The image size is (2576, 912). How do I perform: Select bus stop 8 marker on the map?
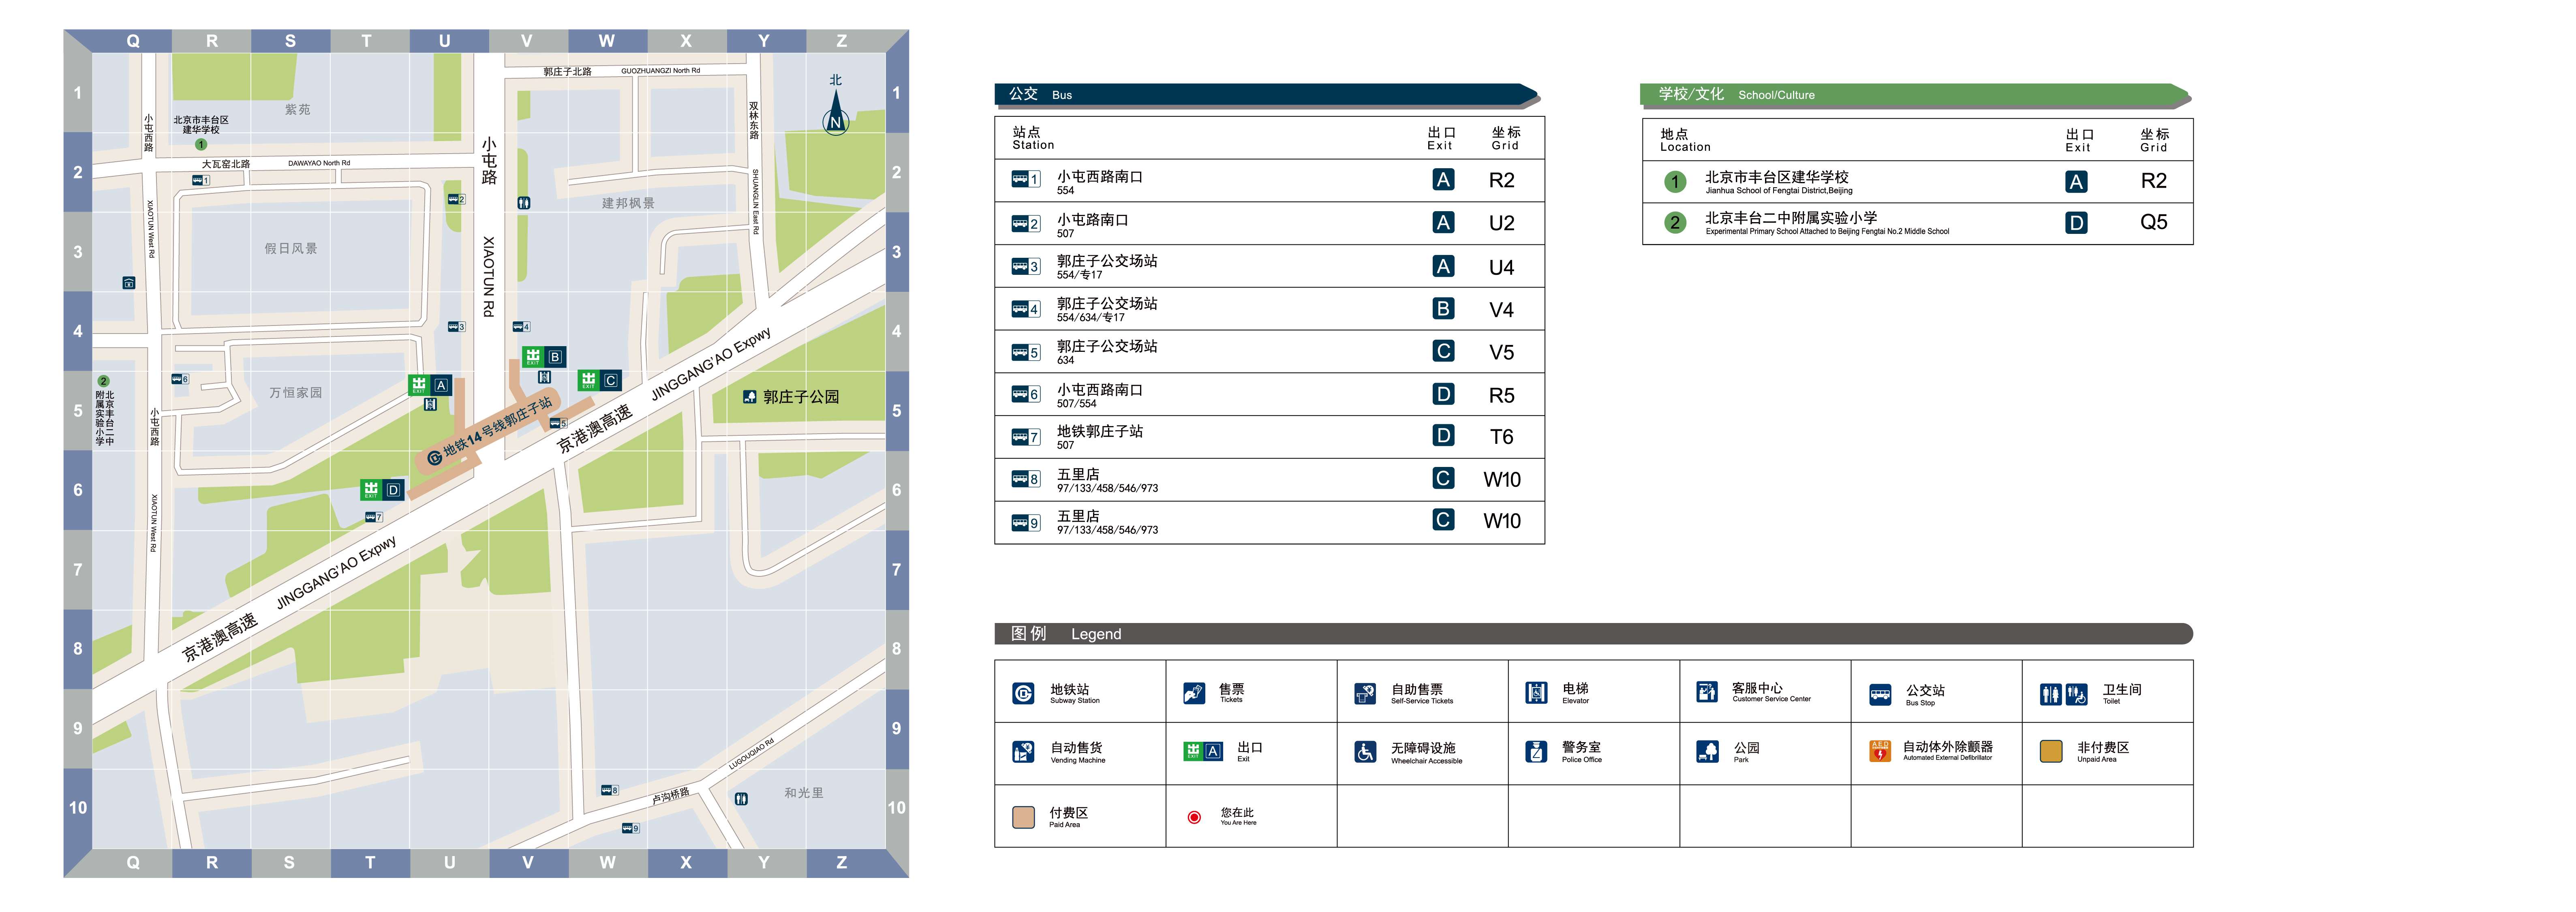coord(610,790)
